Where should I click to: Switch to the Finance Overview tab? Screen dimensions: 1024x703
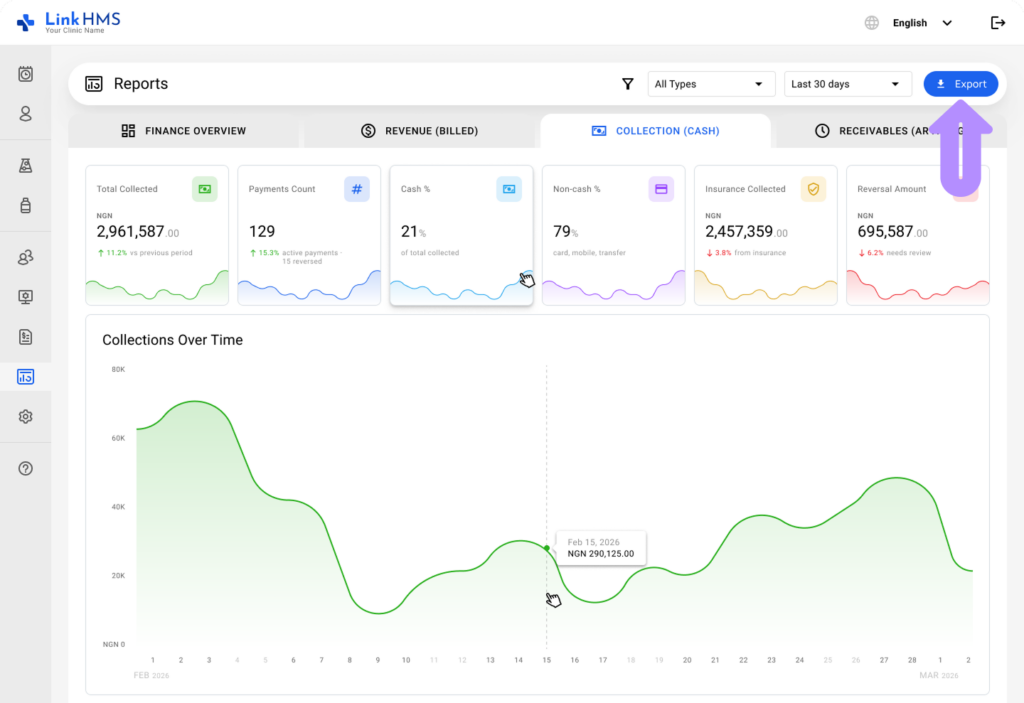[x=184, y=131]
